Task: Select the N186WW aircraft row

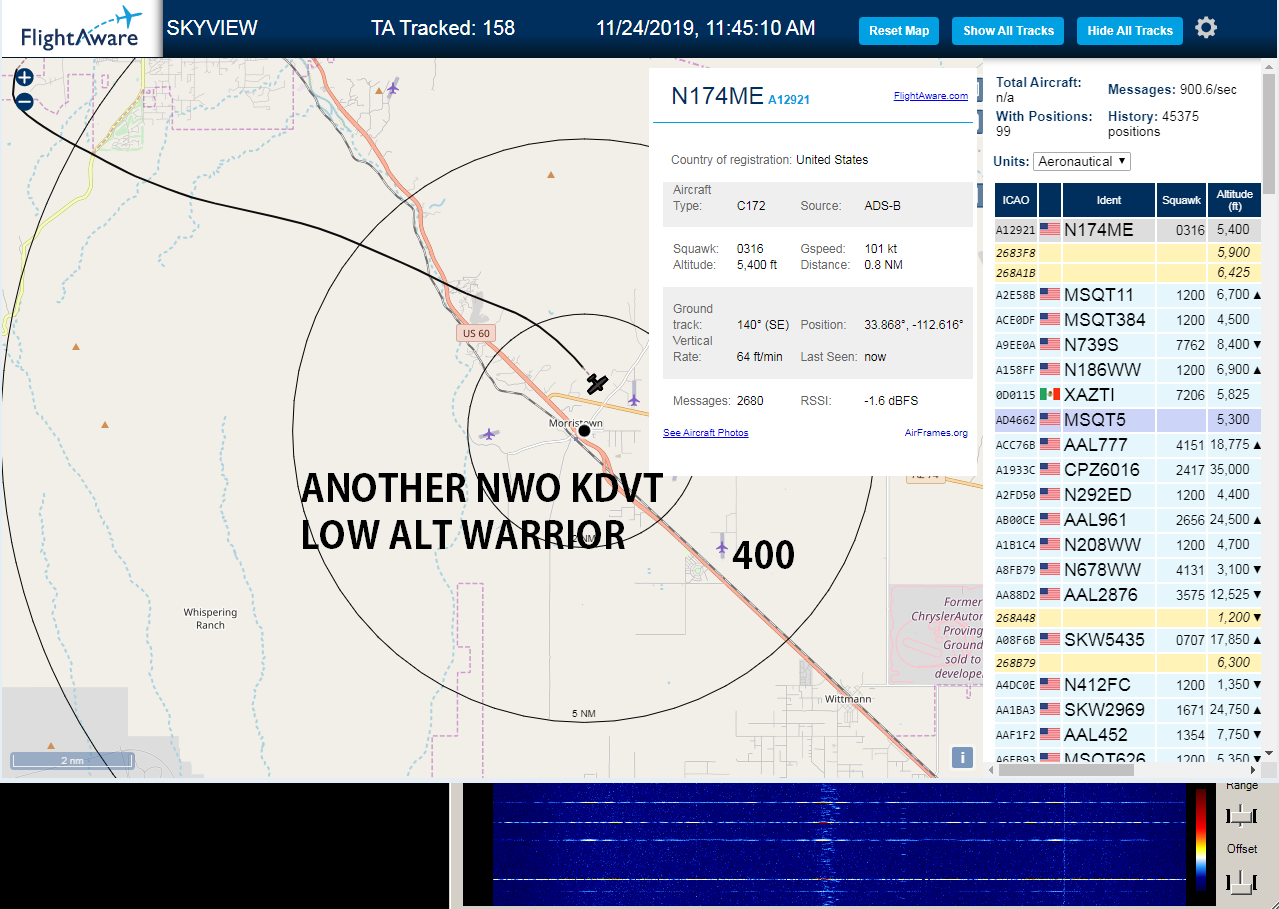Action: [1128, 370]
